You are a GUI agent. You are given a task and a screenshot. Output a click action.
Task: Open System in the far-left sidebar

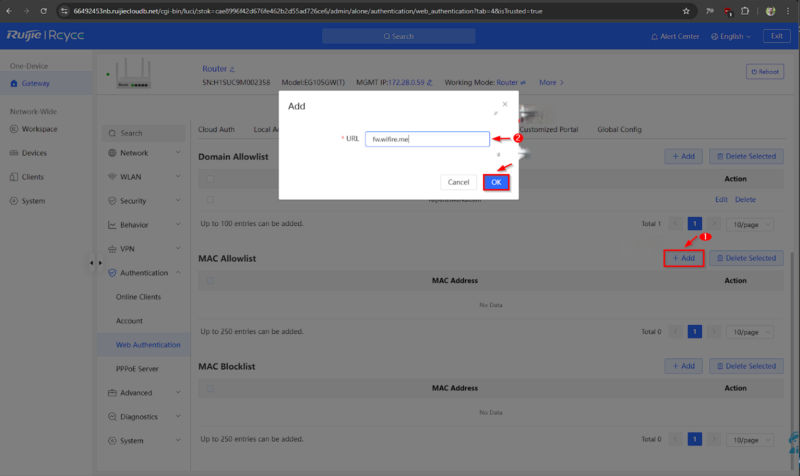tap(33, 201)
